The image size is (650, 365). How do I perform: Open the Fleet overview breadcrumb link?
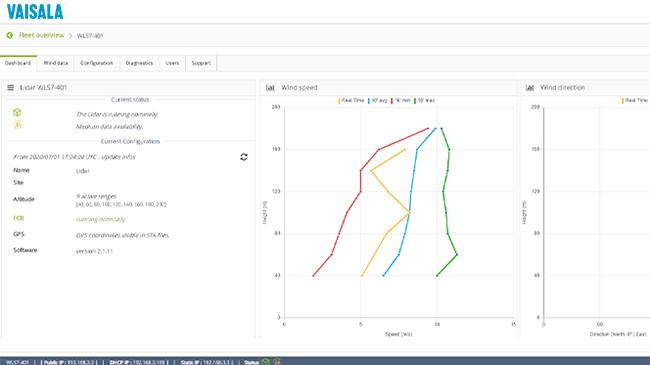point(41,35)
